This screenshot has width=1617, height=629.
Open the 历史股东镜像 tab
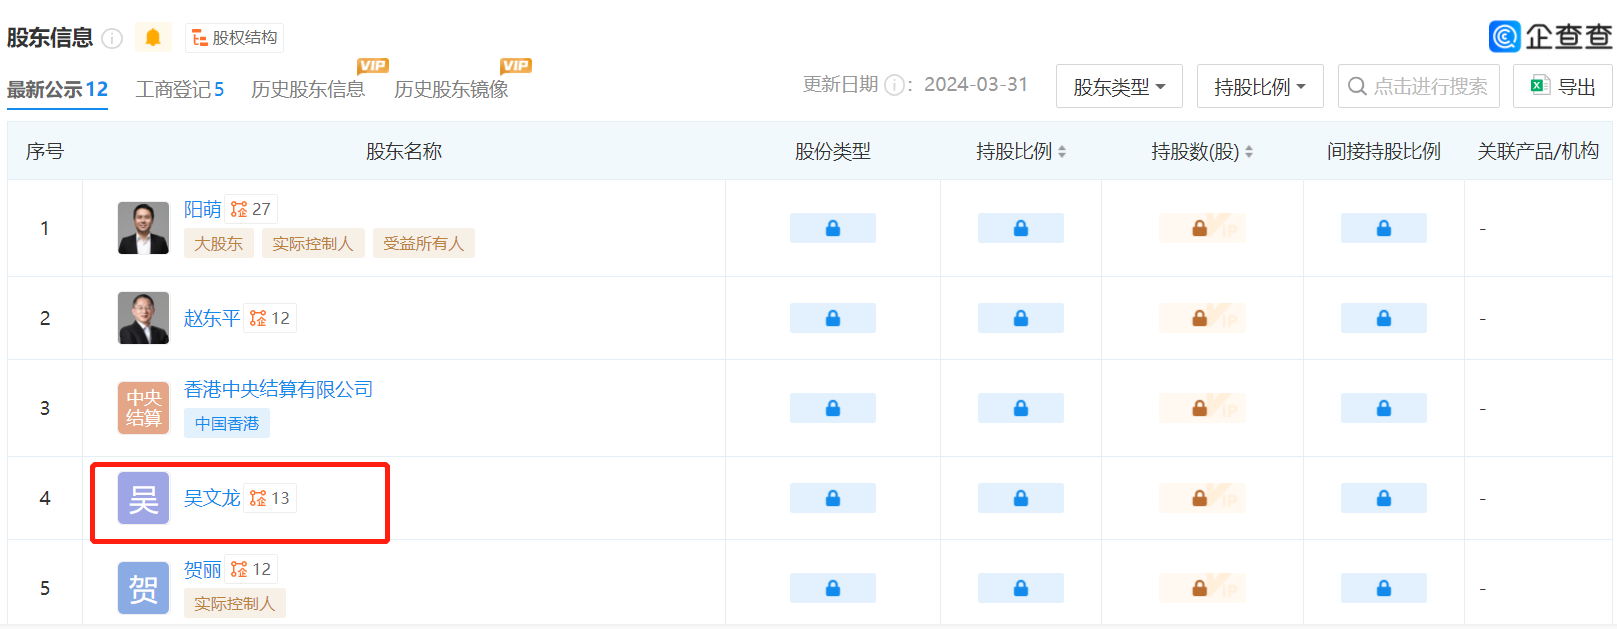click(451, 90)
